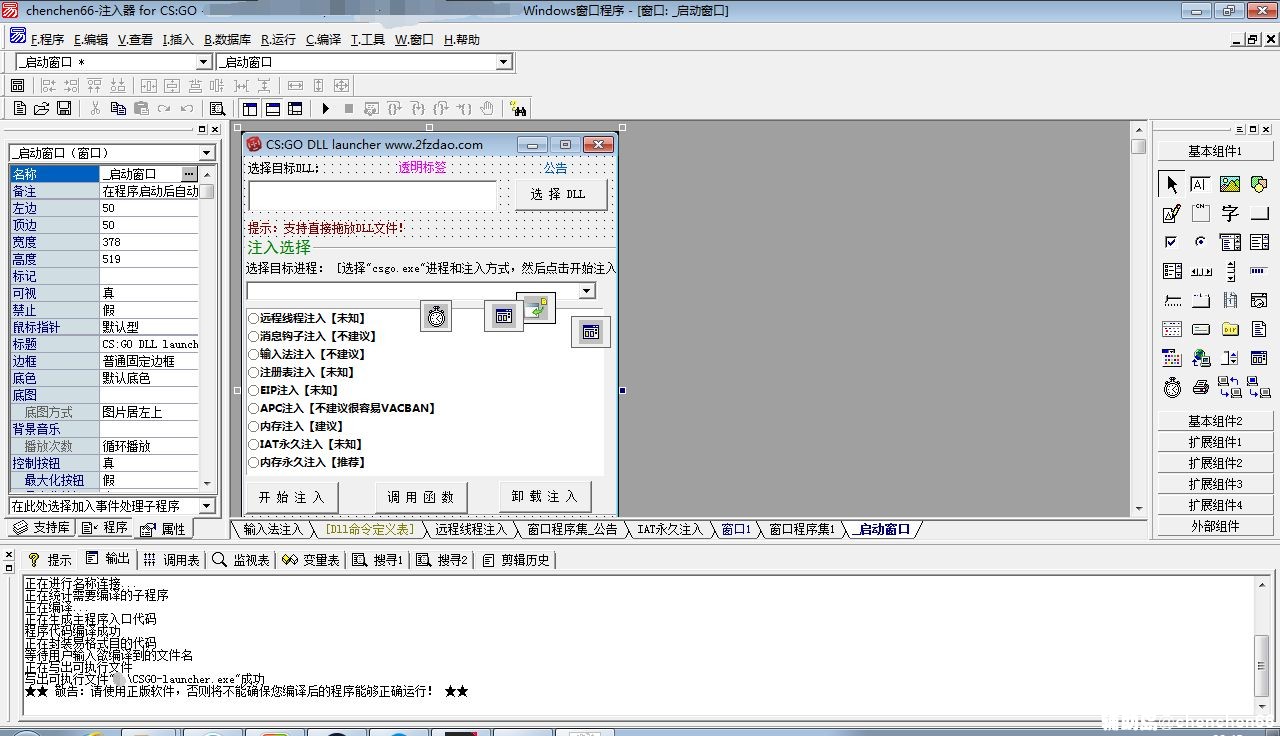
Task: Open the C.编译 menu
Action: point(323,40)
